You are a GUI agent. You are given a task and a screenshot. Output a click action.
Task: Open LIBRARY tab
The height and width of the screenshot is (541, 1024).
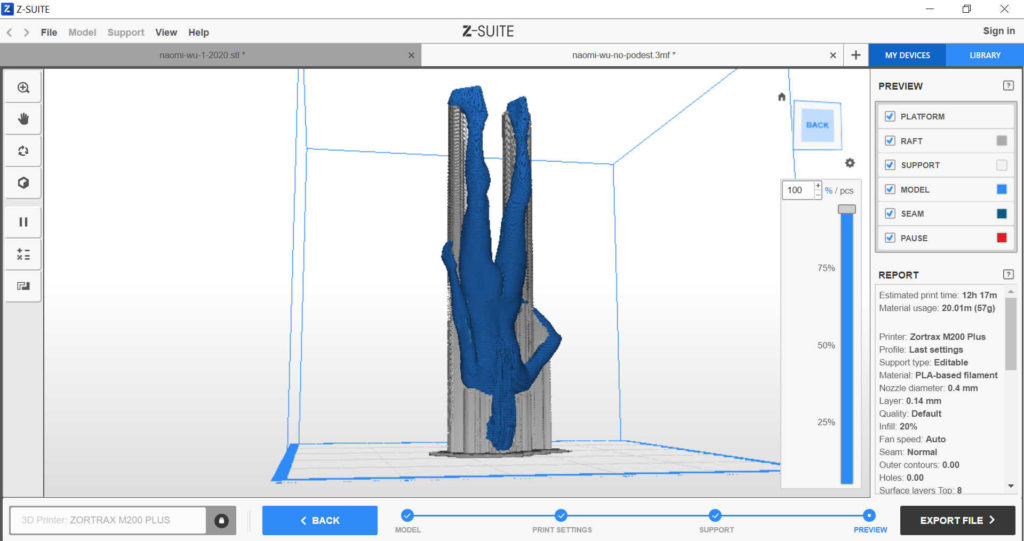[985, 56]
